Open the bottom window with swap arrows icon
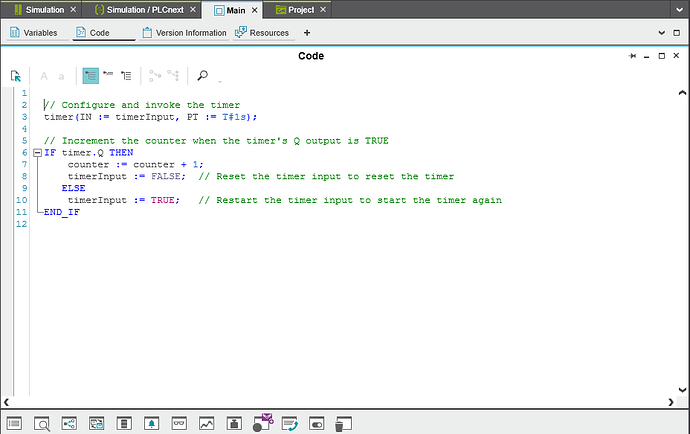690x434 pixels. (96, 423)
